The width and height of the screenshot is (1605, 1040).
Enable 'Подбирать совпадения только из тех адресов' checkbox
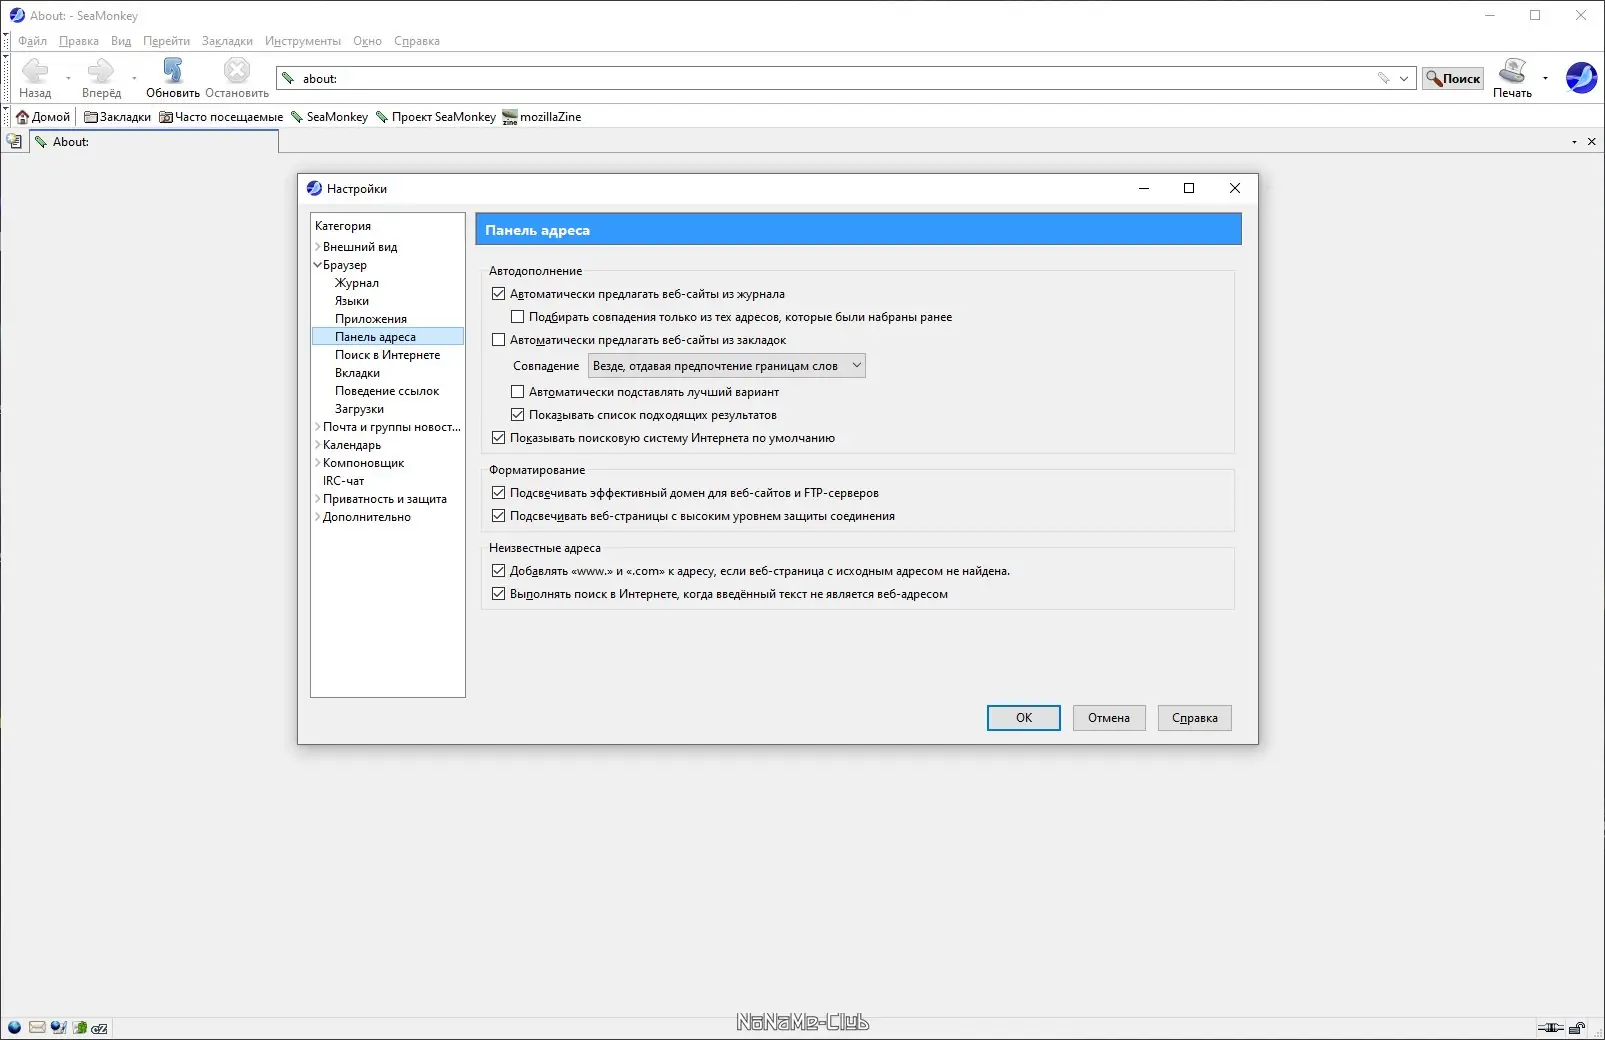click(518, 317)
